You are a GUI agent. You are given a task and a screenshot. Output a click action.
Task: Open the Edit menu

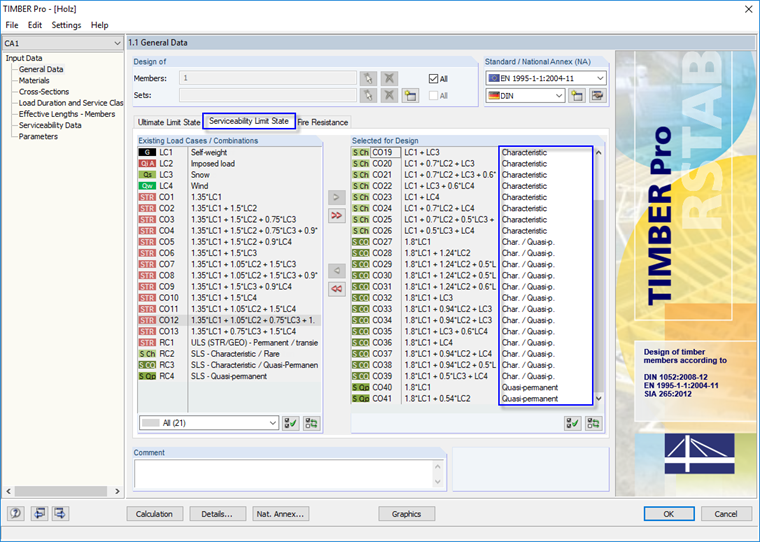coord(34,25)
